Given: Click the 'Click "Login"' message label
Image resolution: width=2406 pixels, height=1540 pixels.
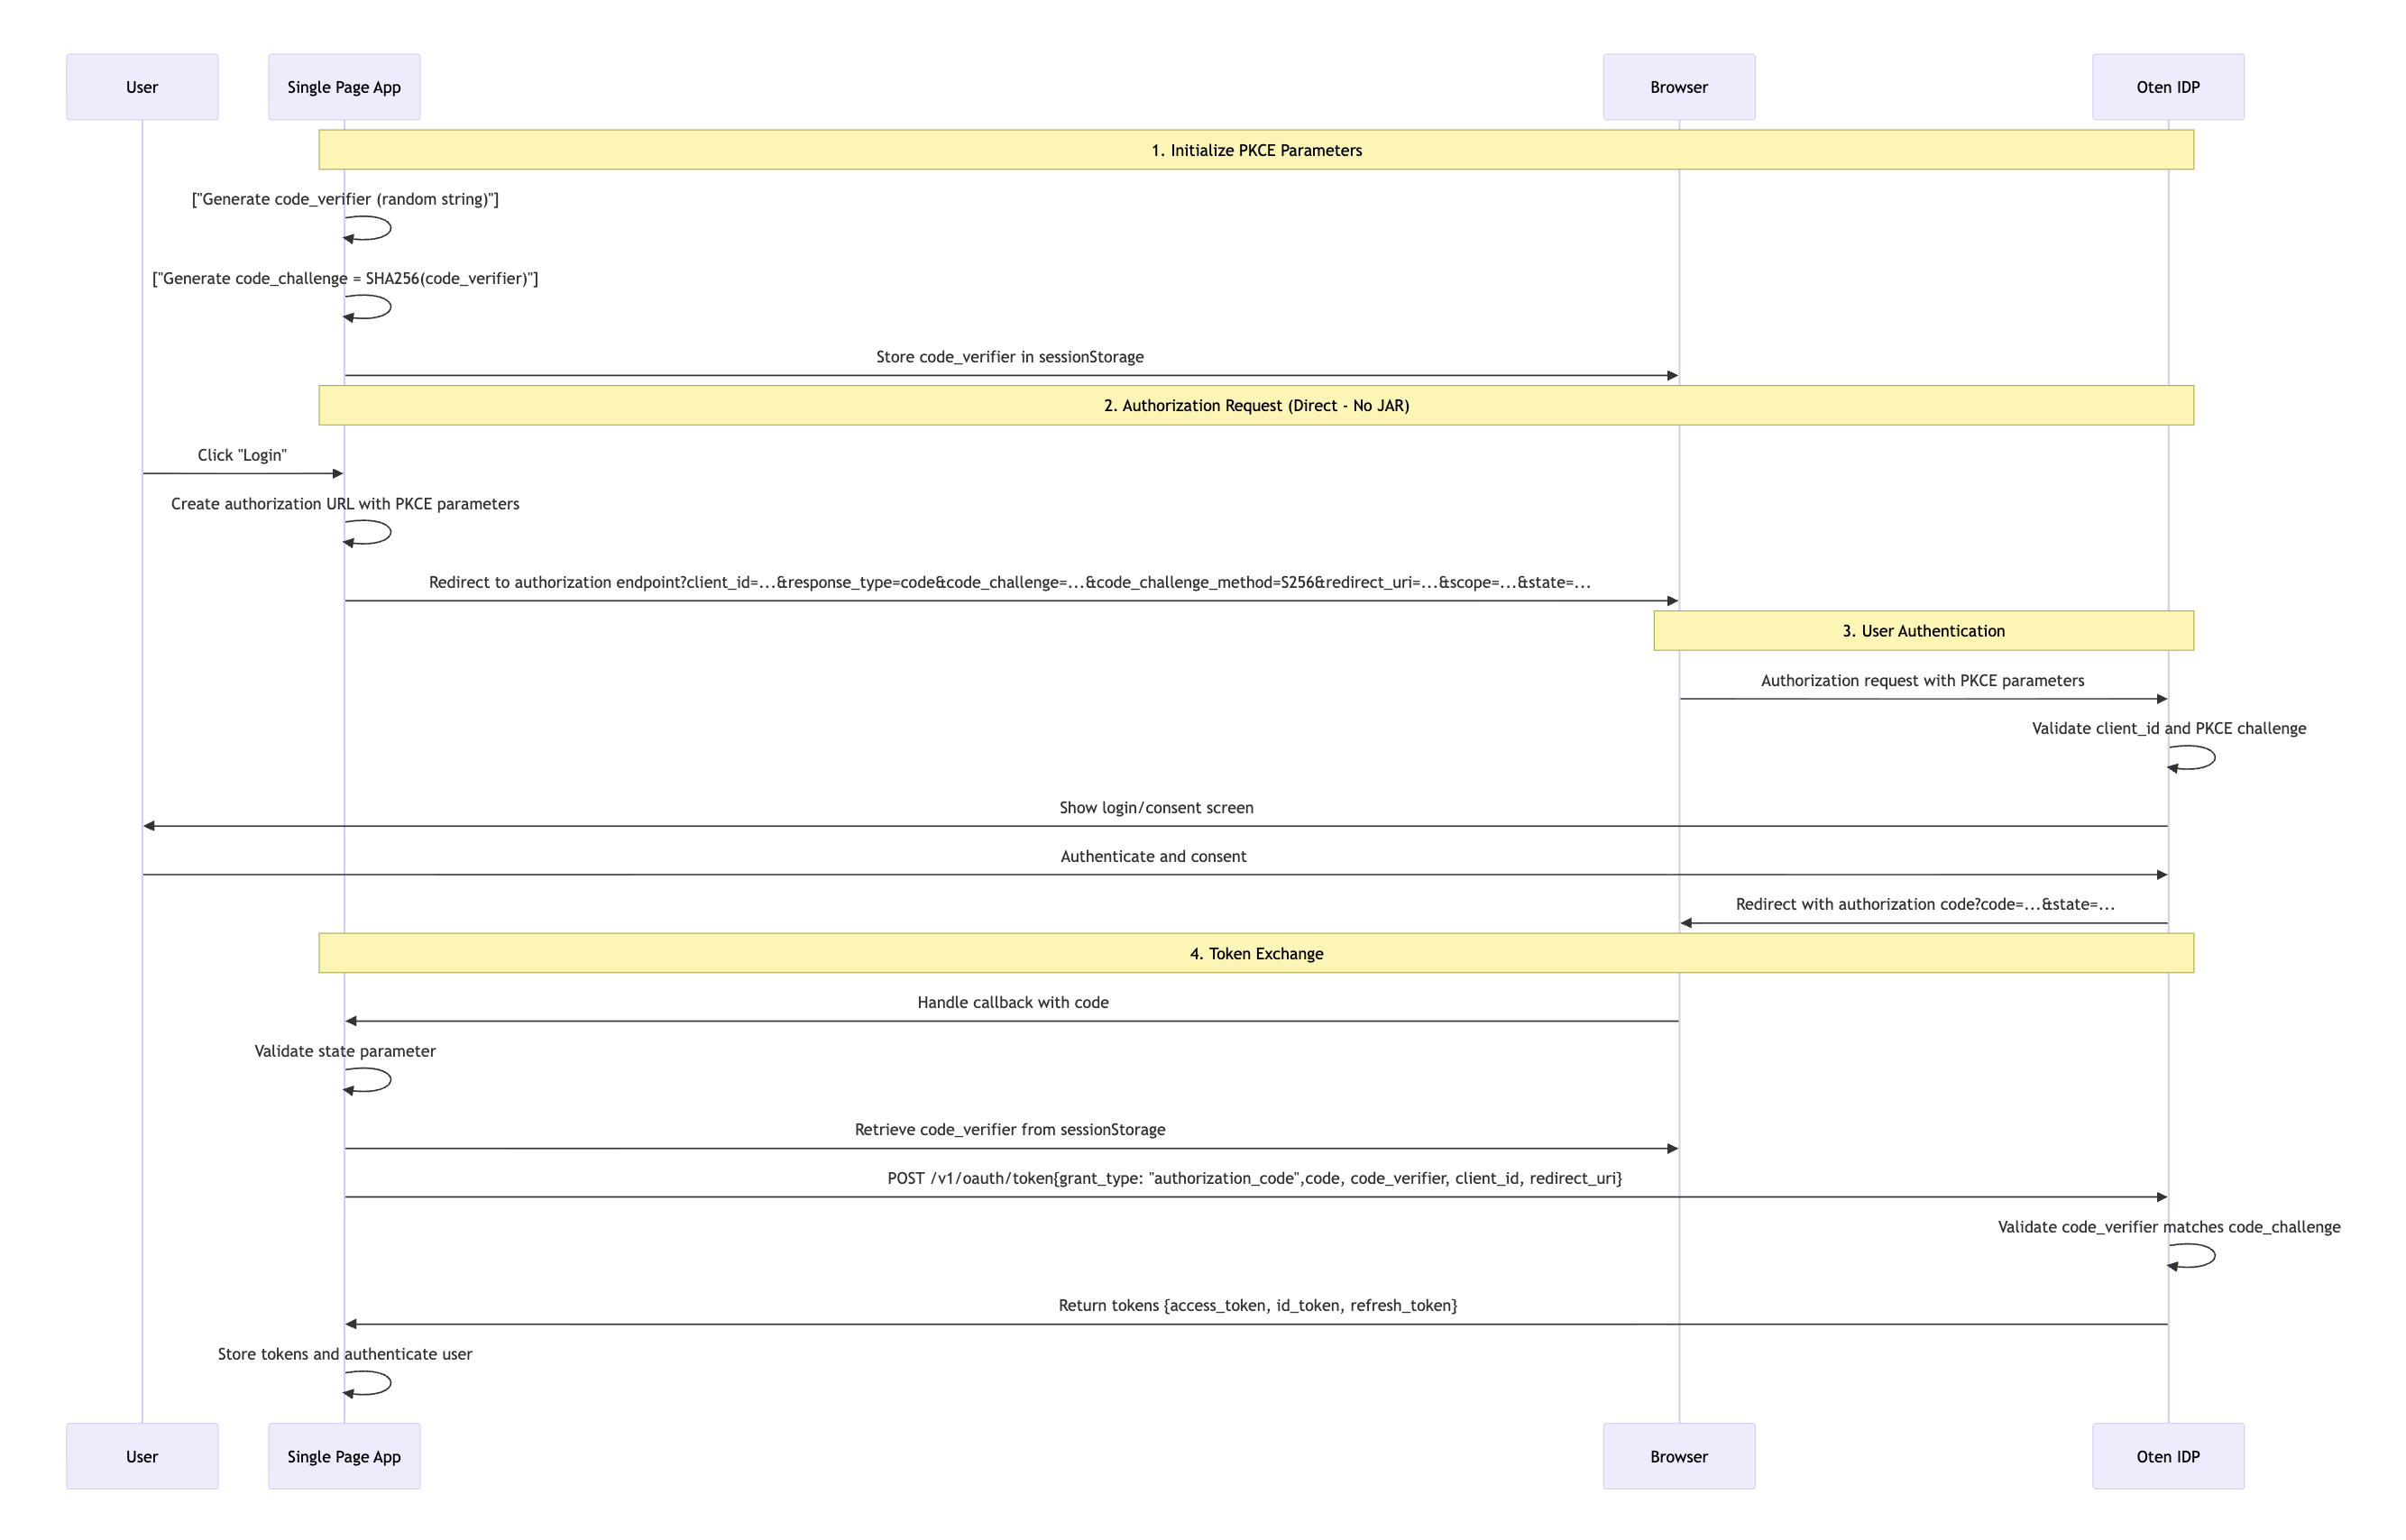Looking at the screenshot, I should [x=242, y=455].
